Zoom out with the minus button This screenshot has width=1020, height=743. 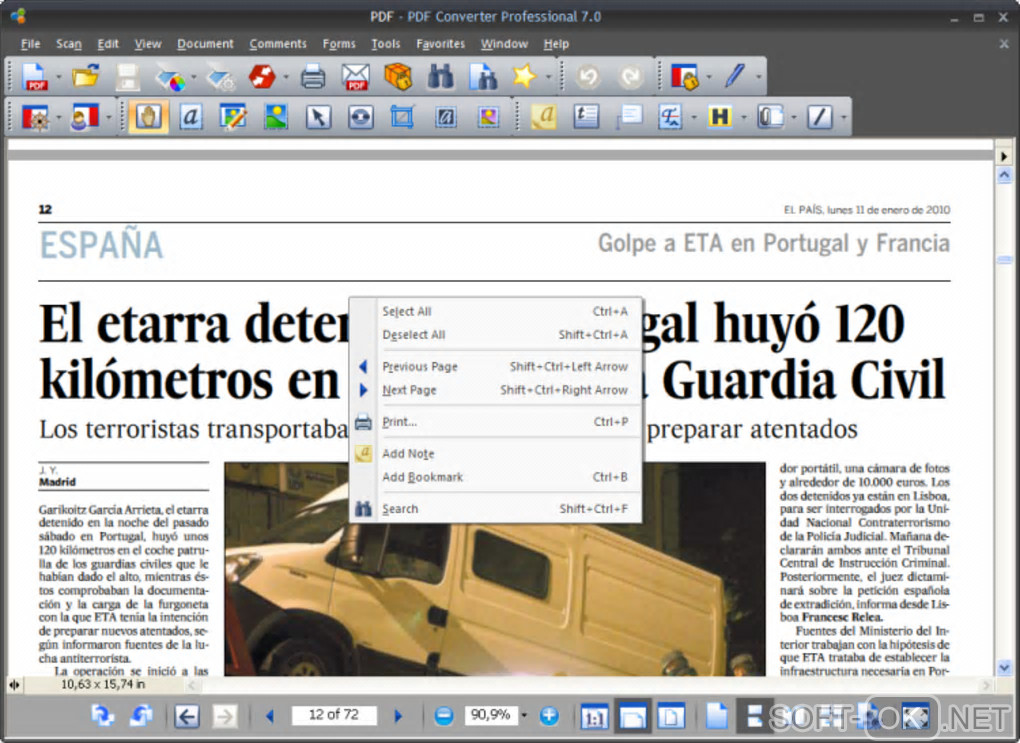(444, 716)
